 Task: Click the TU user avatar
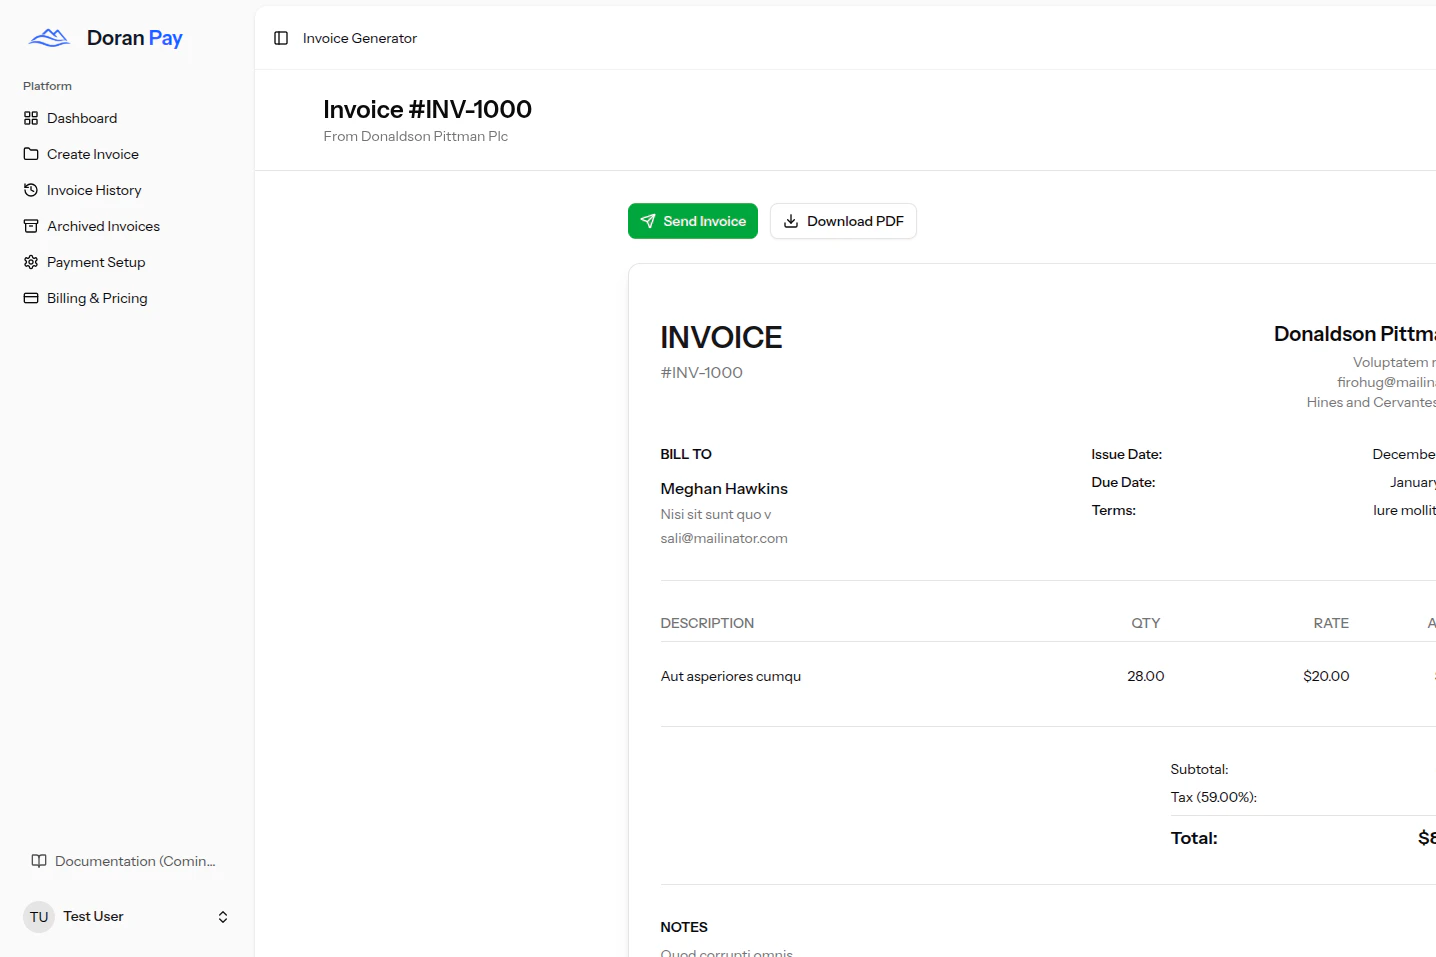(38, 916)
